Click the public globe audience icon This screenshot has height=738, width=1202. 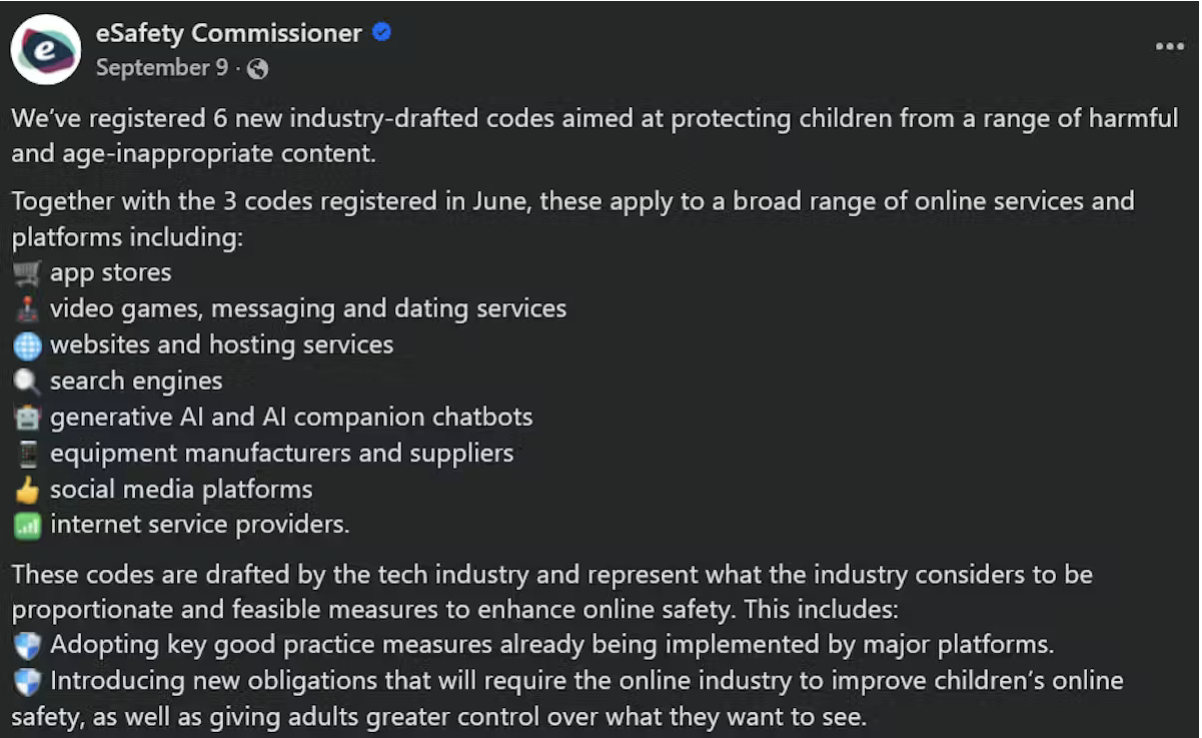point(258,69)
